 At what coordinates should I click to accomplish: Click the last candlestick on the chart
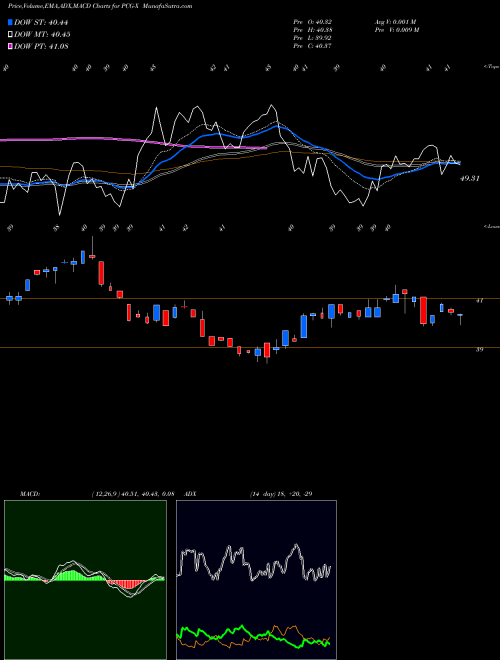coord(460,319)
